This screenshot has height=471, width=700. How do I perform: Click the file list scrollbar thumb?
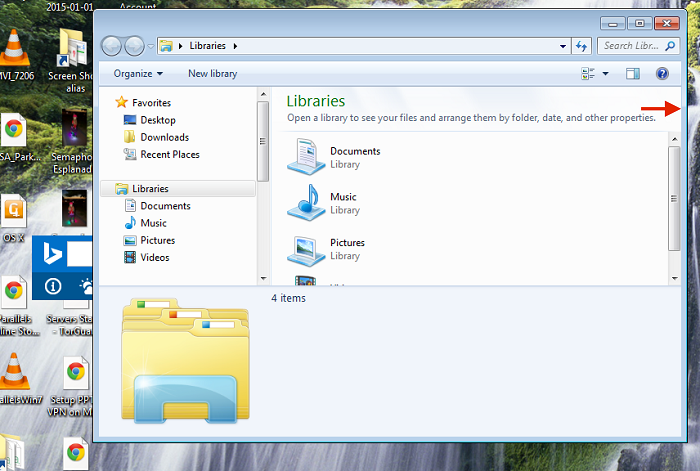674,198
